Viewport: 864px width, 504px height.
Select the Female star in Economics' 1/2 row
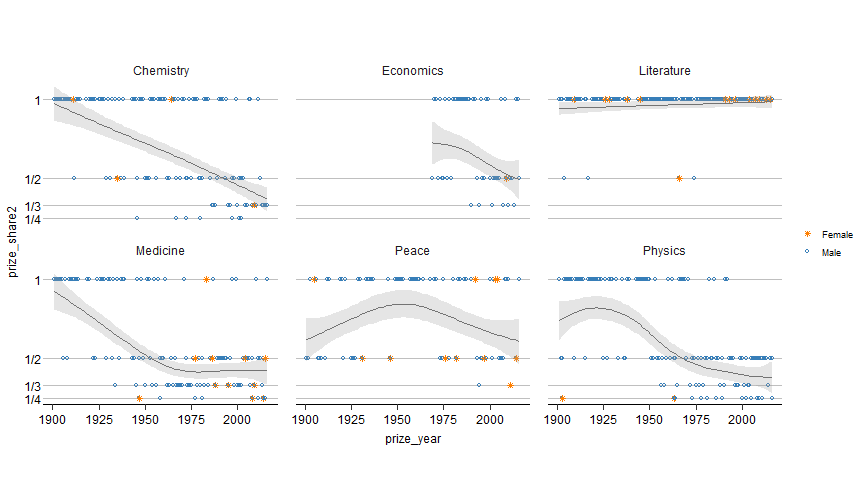click(x=507, y=178)
